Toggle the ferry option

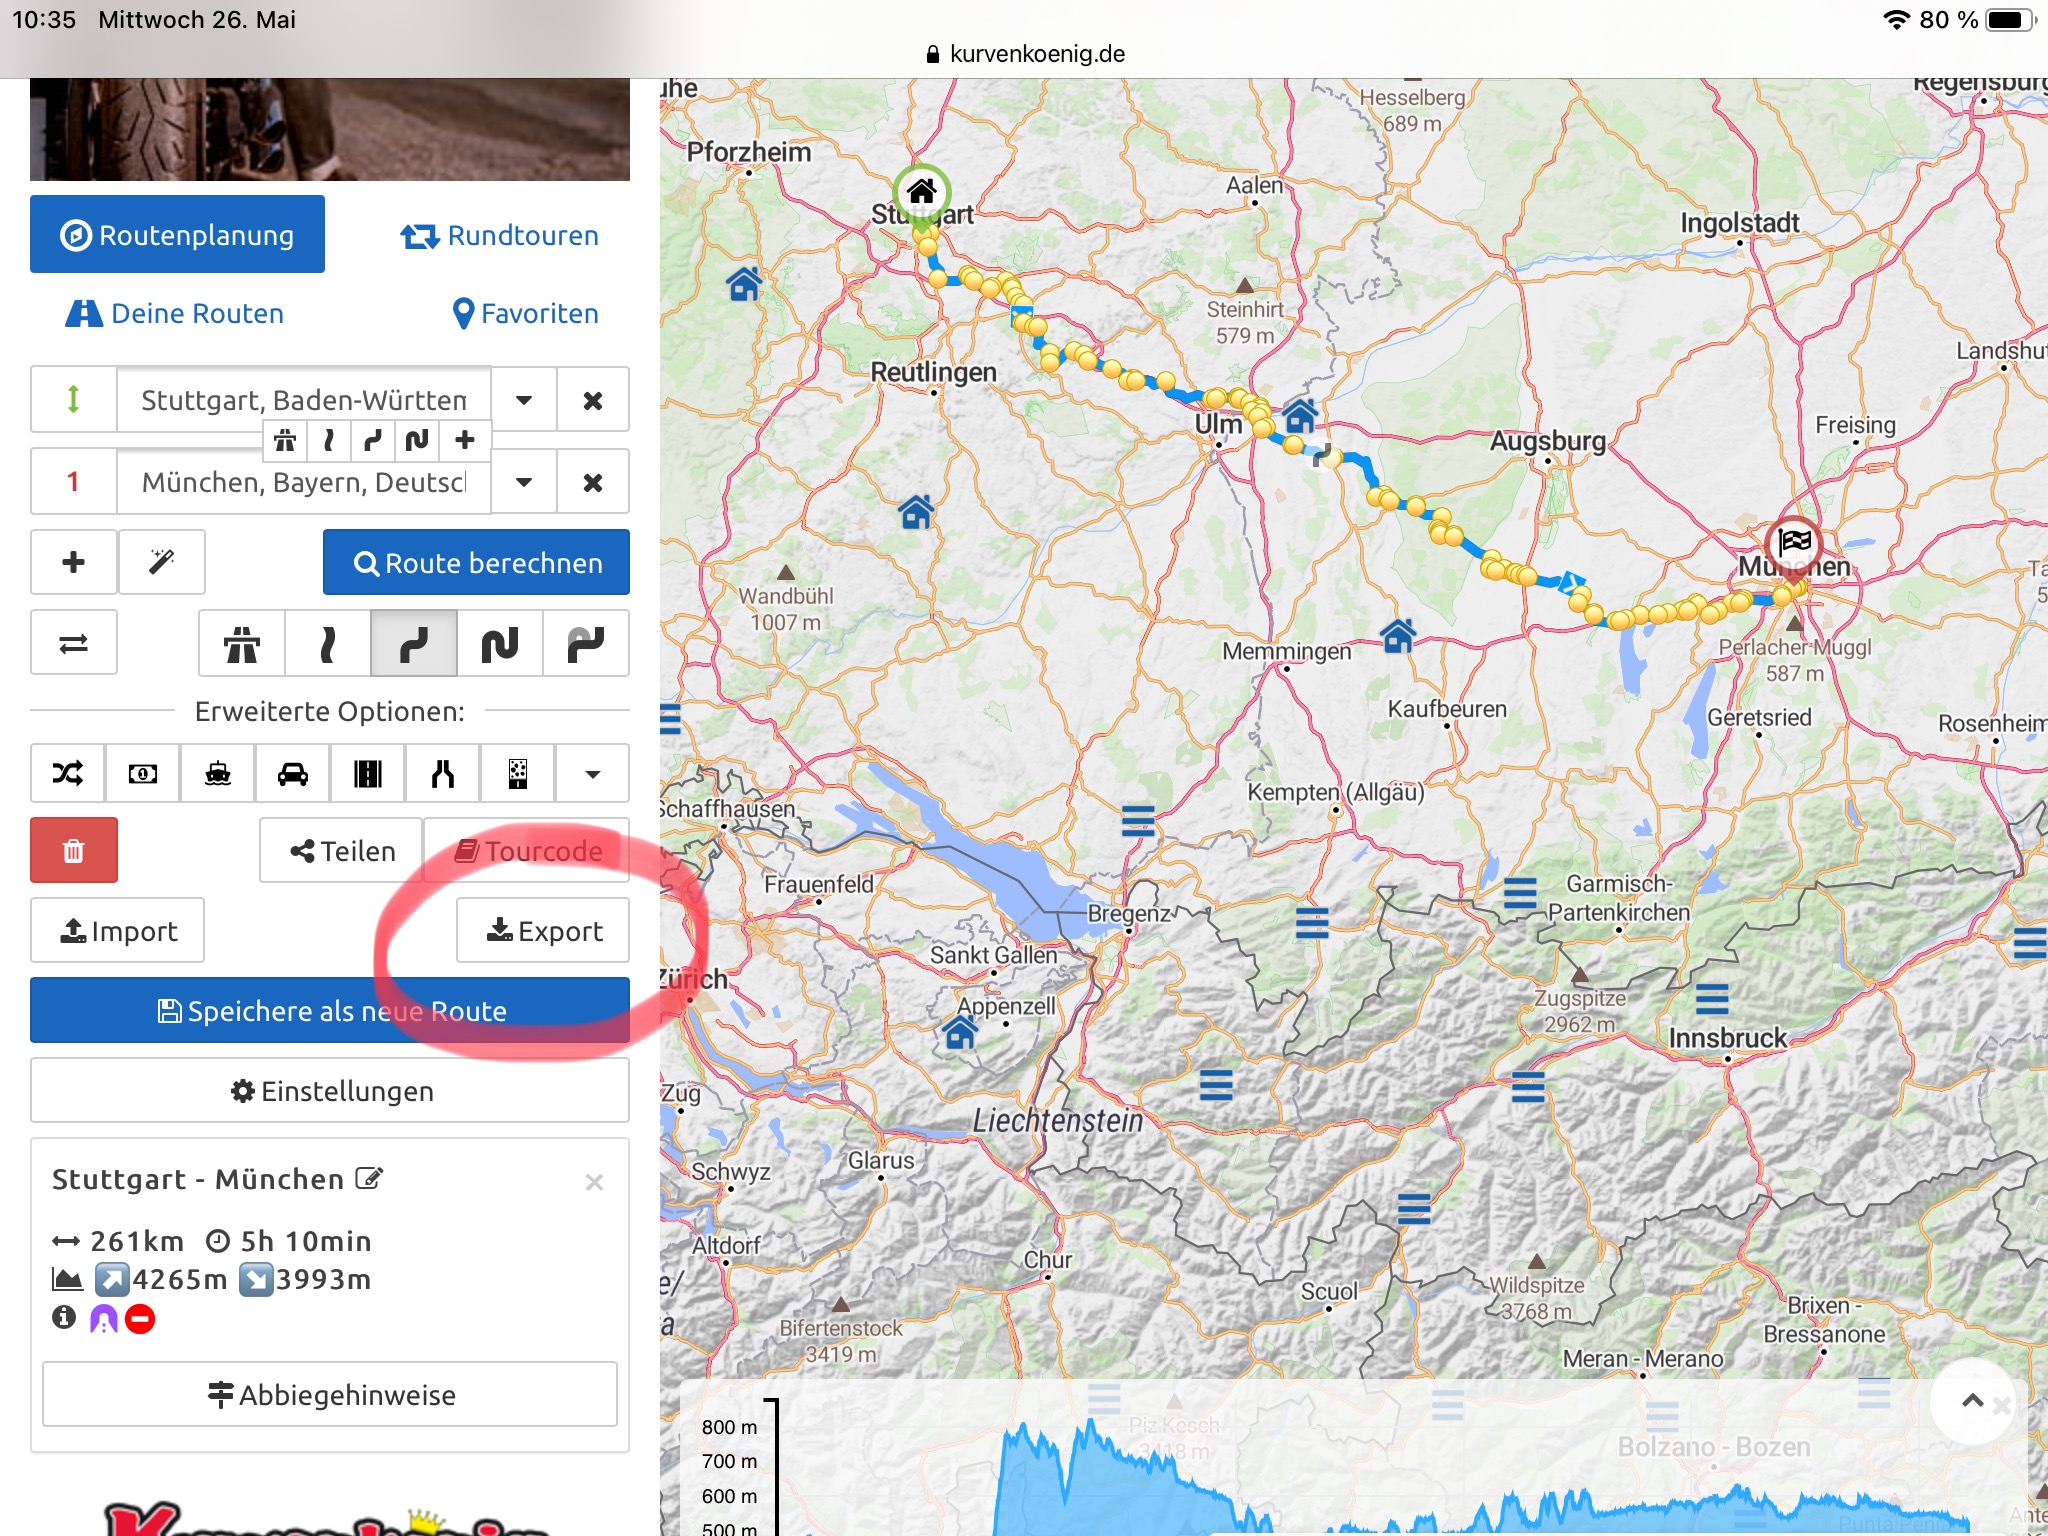pyautogui.click(x=218, y=774)
